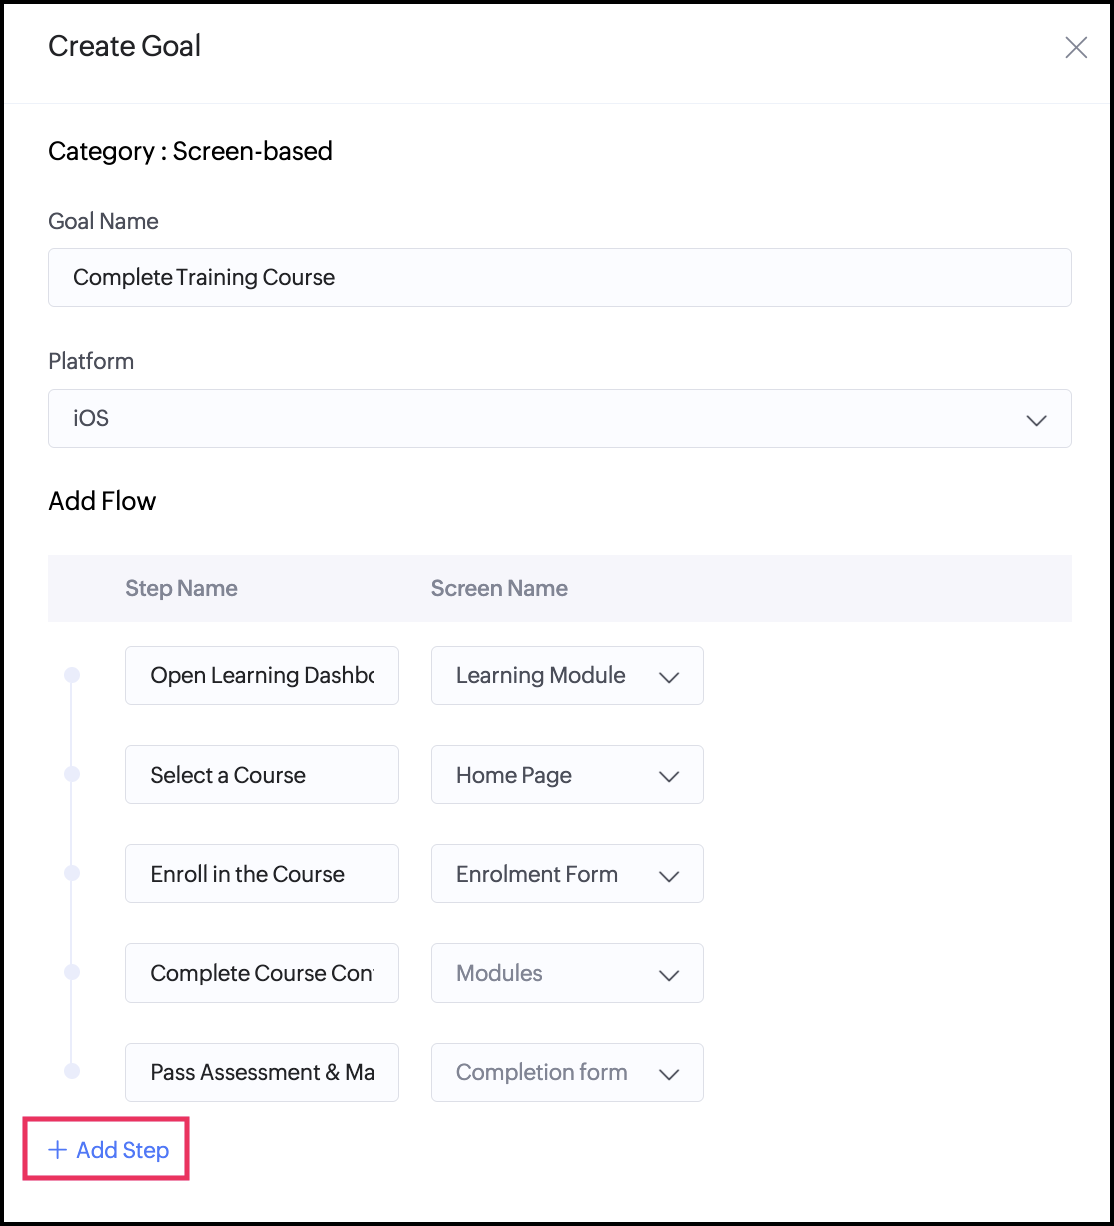This screenshot has width=1114, height=1226.
Task: Open the Platform dropdown showing iOS
Action: pyautogui.click(x=559, y=418)
